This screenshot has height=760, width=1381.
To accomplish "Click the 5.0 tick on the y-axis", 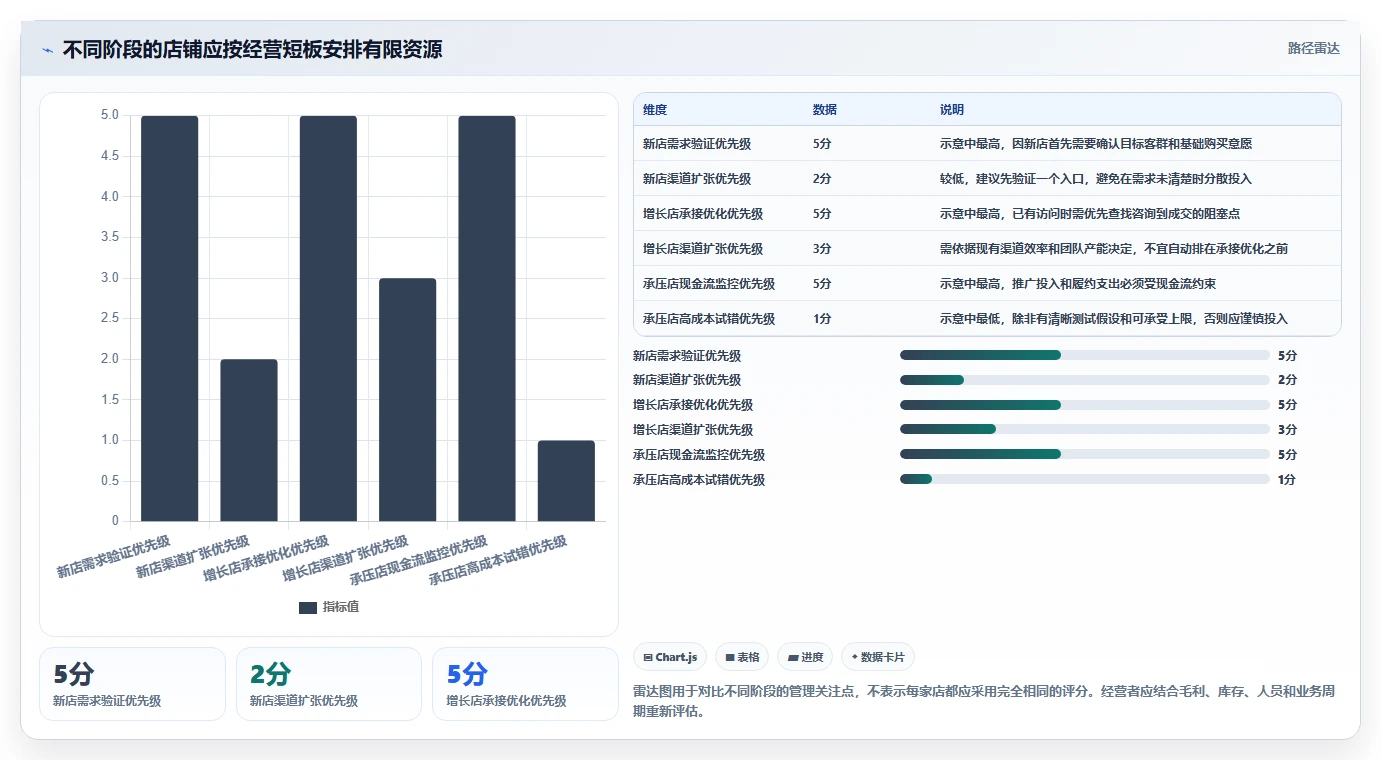I will coord(110,116).
